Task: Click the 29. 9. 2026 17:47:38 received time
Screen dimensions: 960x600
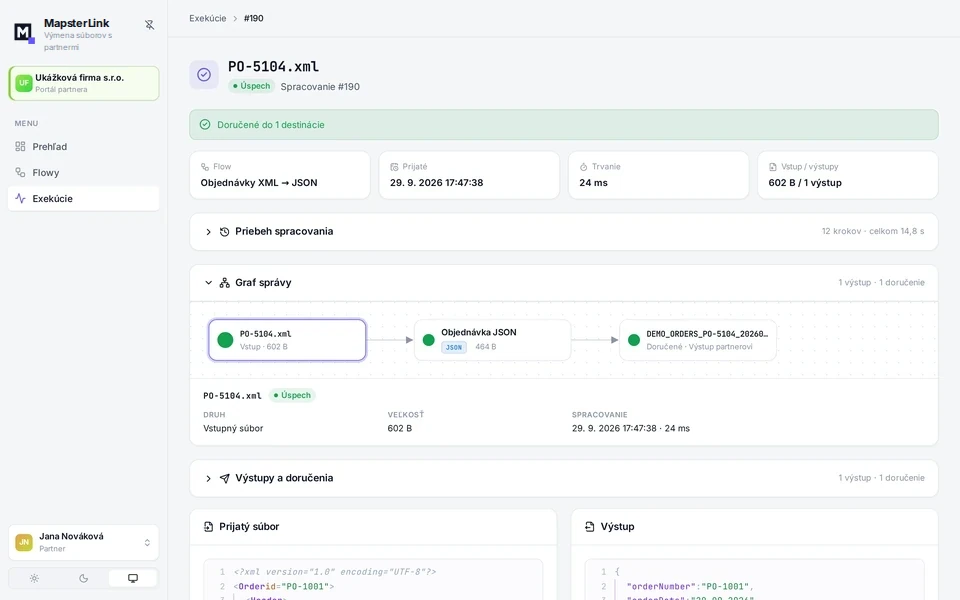Action: tap(437, 182)
